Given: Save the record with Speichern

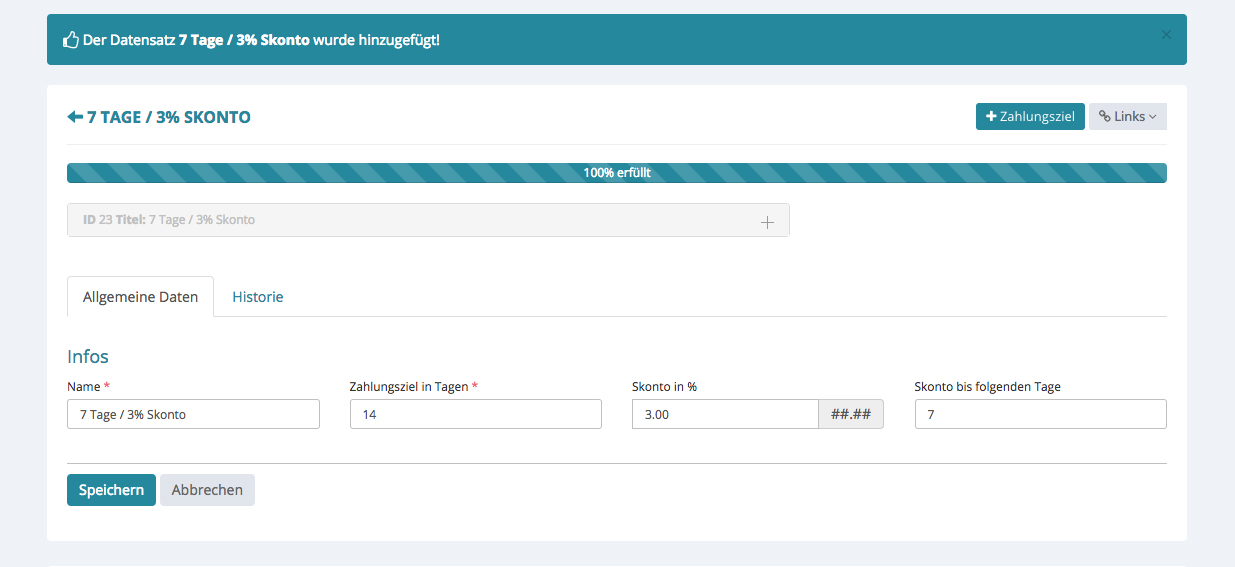Looking at the screenshot, I should (x=111, y=490).
